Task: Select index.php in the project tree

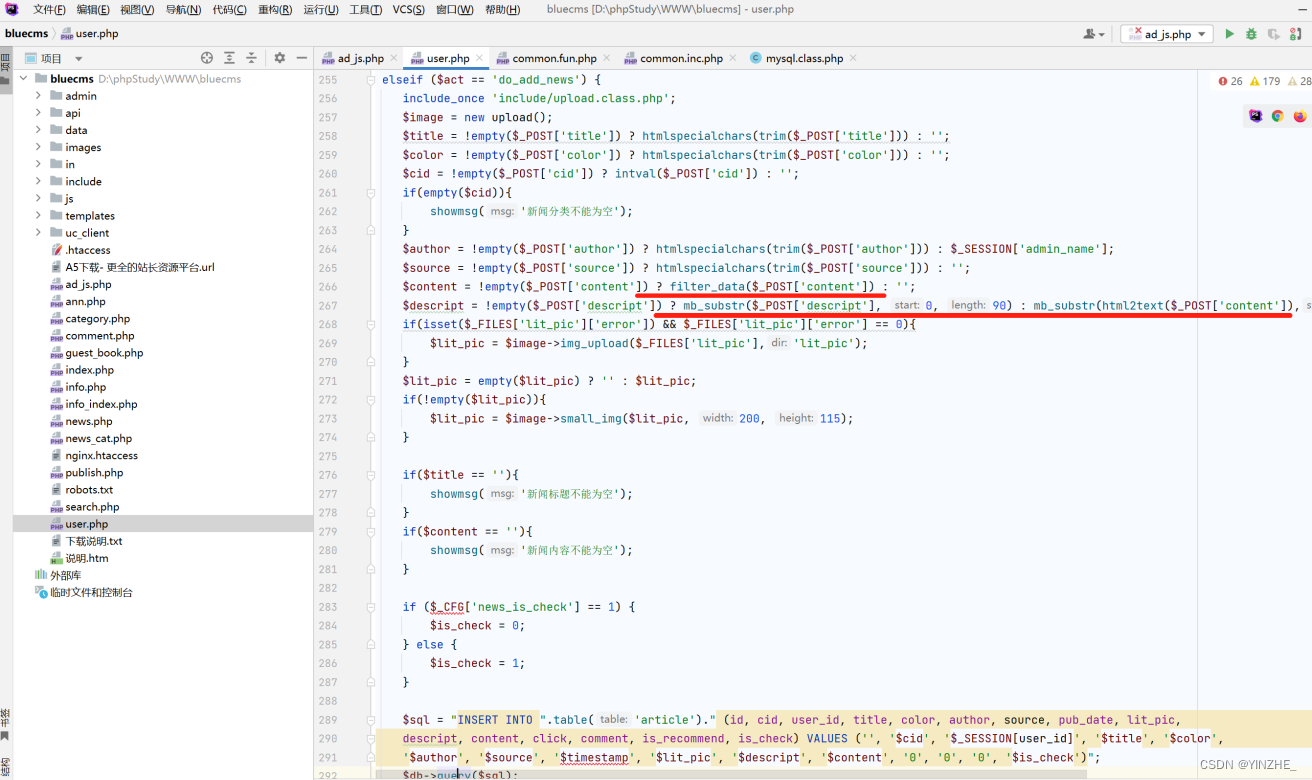Action: [90, 370]
